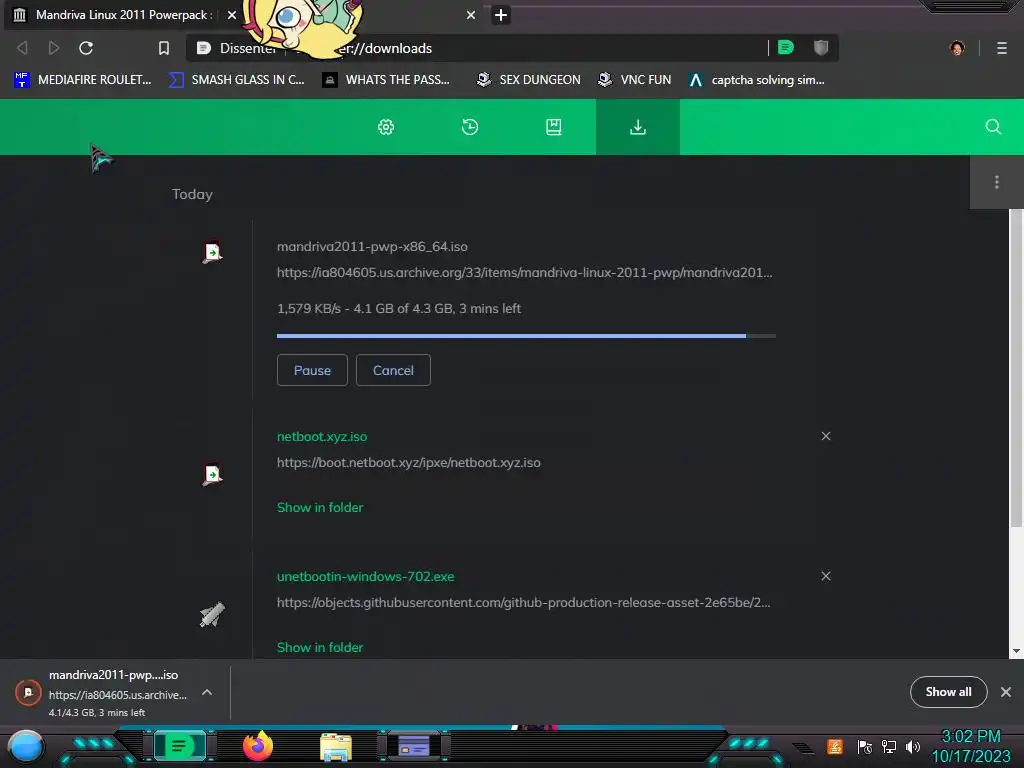
Task: Click the unetbootin application icon
Action: pyautogui.click(x=212, y=615)
